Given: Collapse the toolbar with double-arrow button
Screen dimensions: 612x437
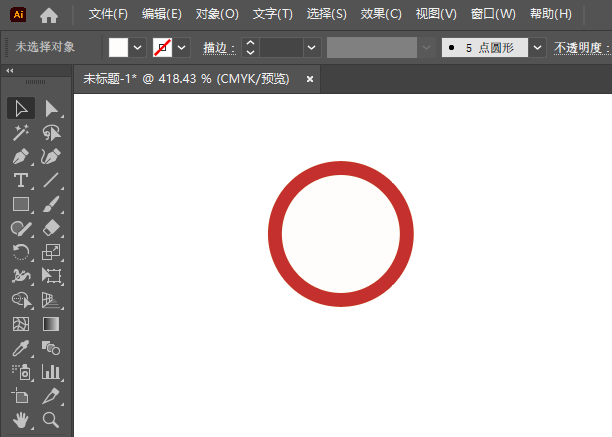Looking at the screenshot, I should tap(10, 71).
